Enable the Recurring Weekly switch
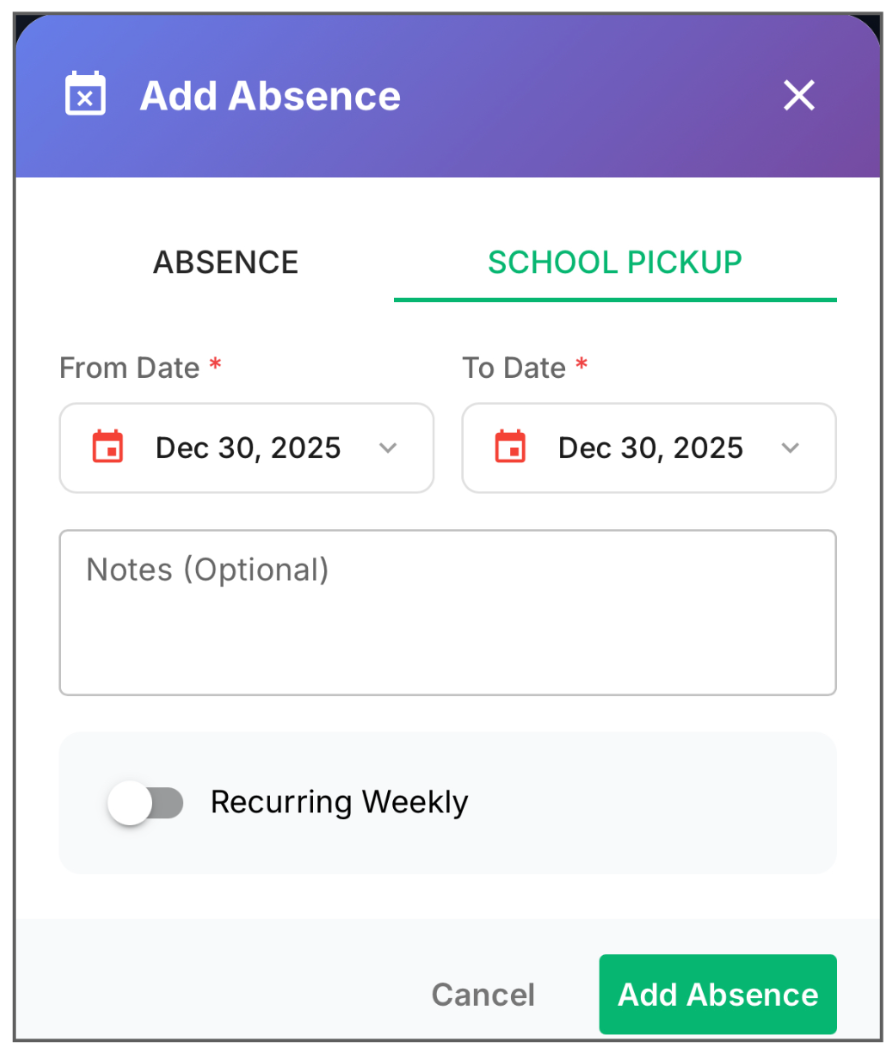 145,802
